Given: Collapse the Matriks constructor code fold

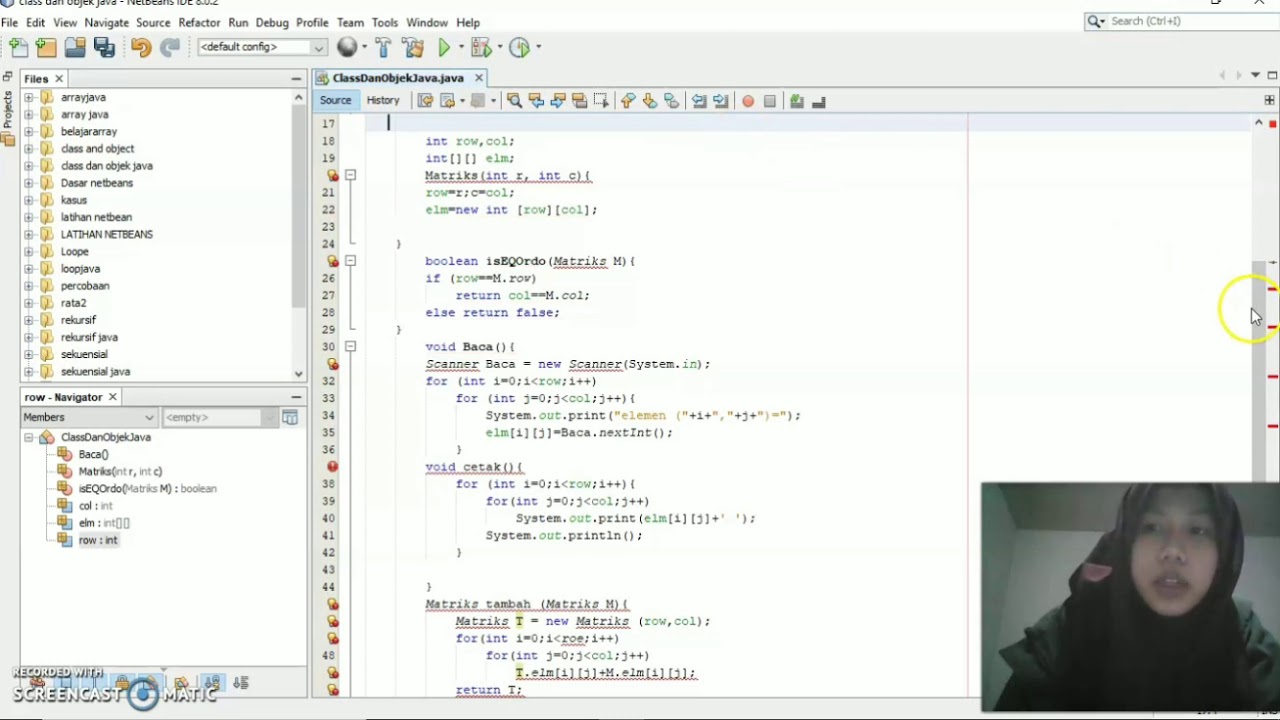Looking at the screenshot, I should pyautogui.click(x=350, y=176).
